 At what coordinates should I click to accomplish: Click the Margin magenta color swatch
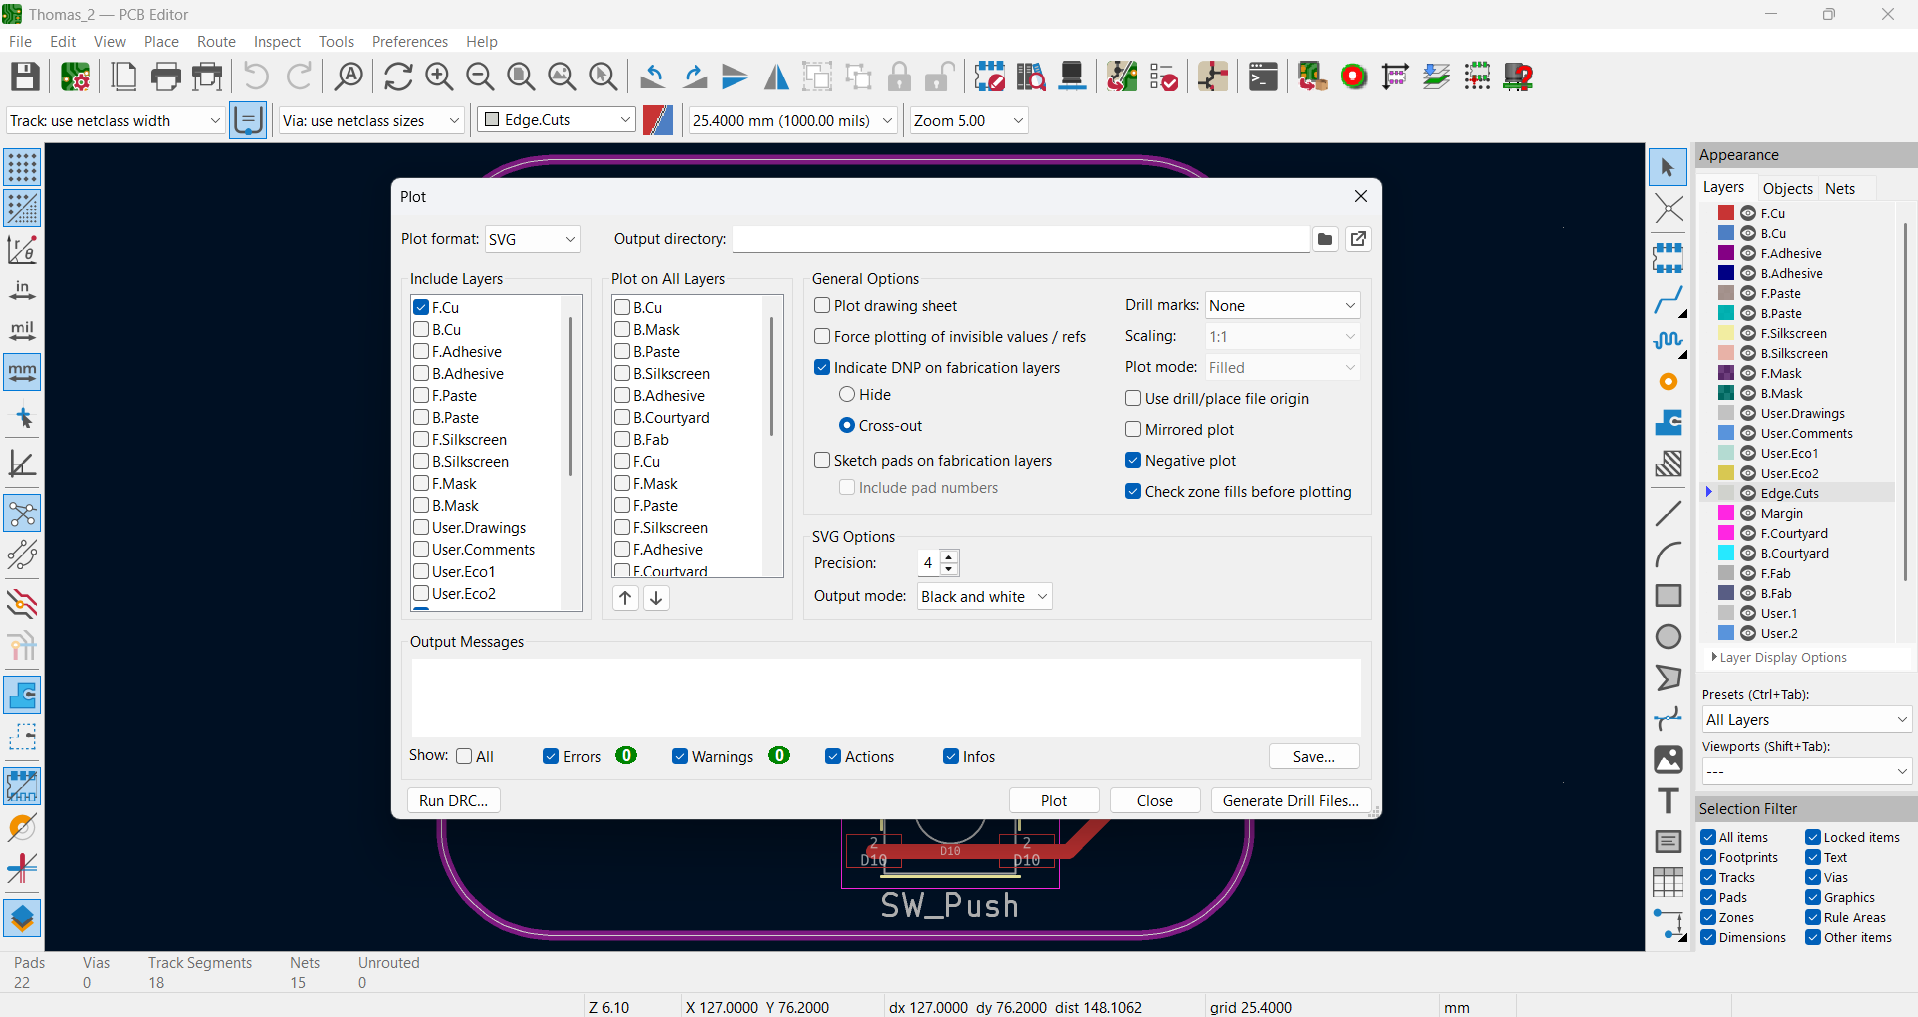(x=1726, y=513)
